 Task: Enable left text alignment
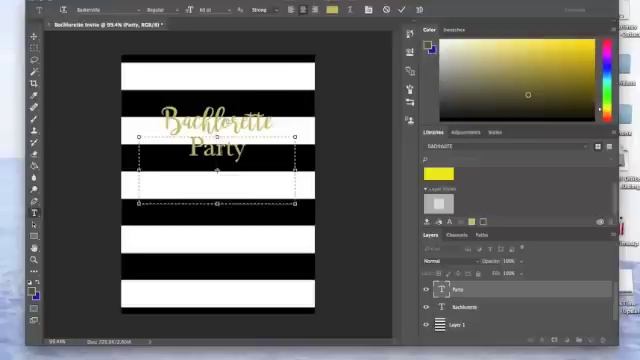tap(291, 10)
